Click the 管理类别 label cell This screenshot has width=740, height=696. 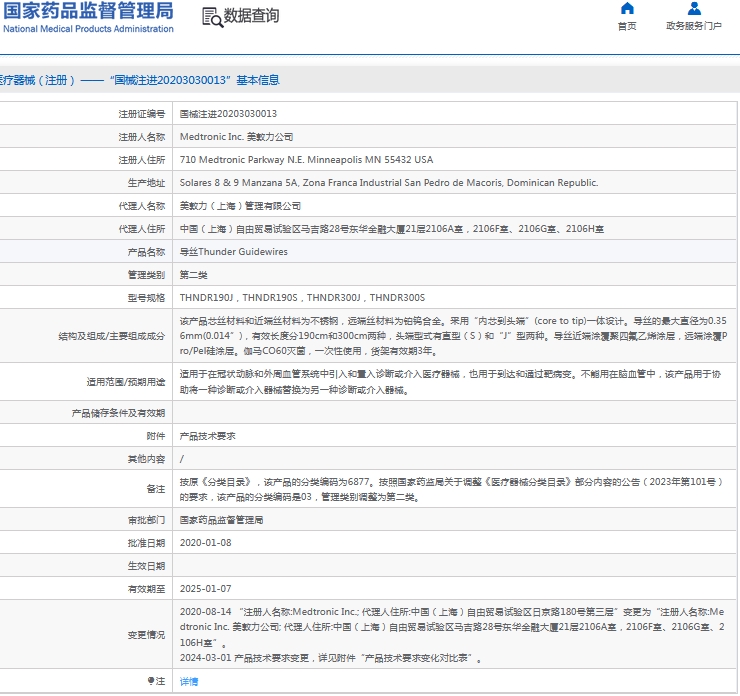coord(146,275)
